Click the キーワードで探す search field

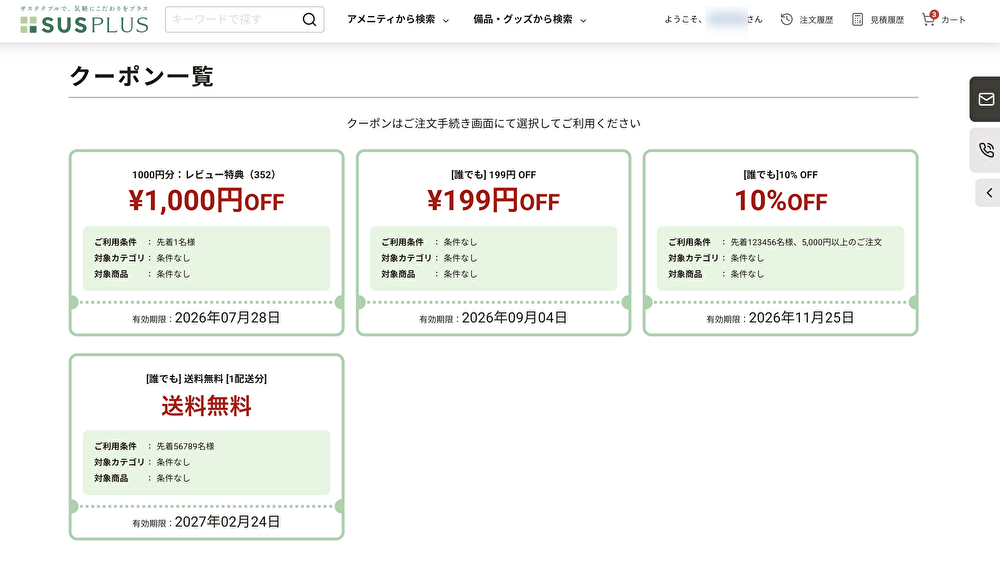(232, 20)
